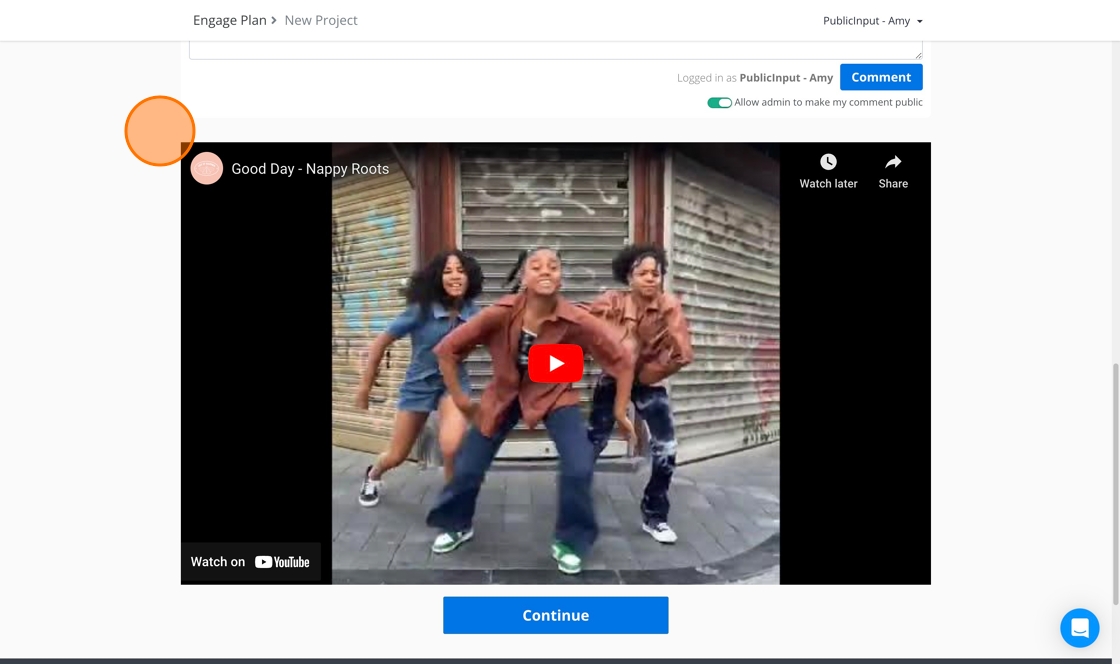Click the page's vertical scrollbar thumb
This screenshot has height=664, width=1120.
(x=1115, y=480)
